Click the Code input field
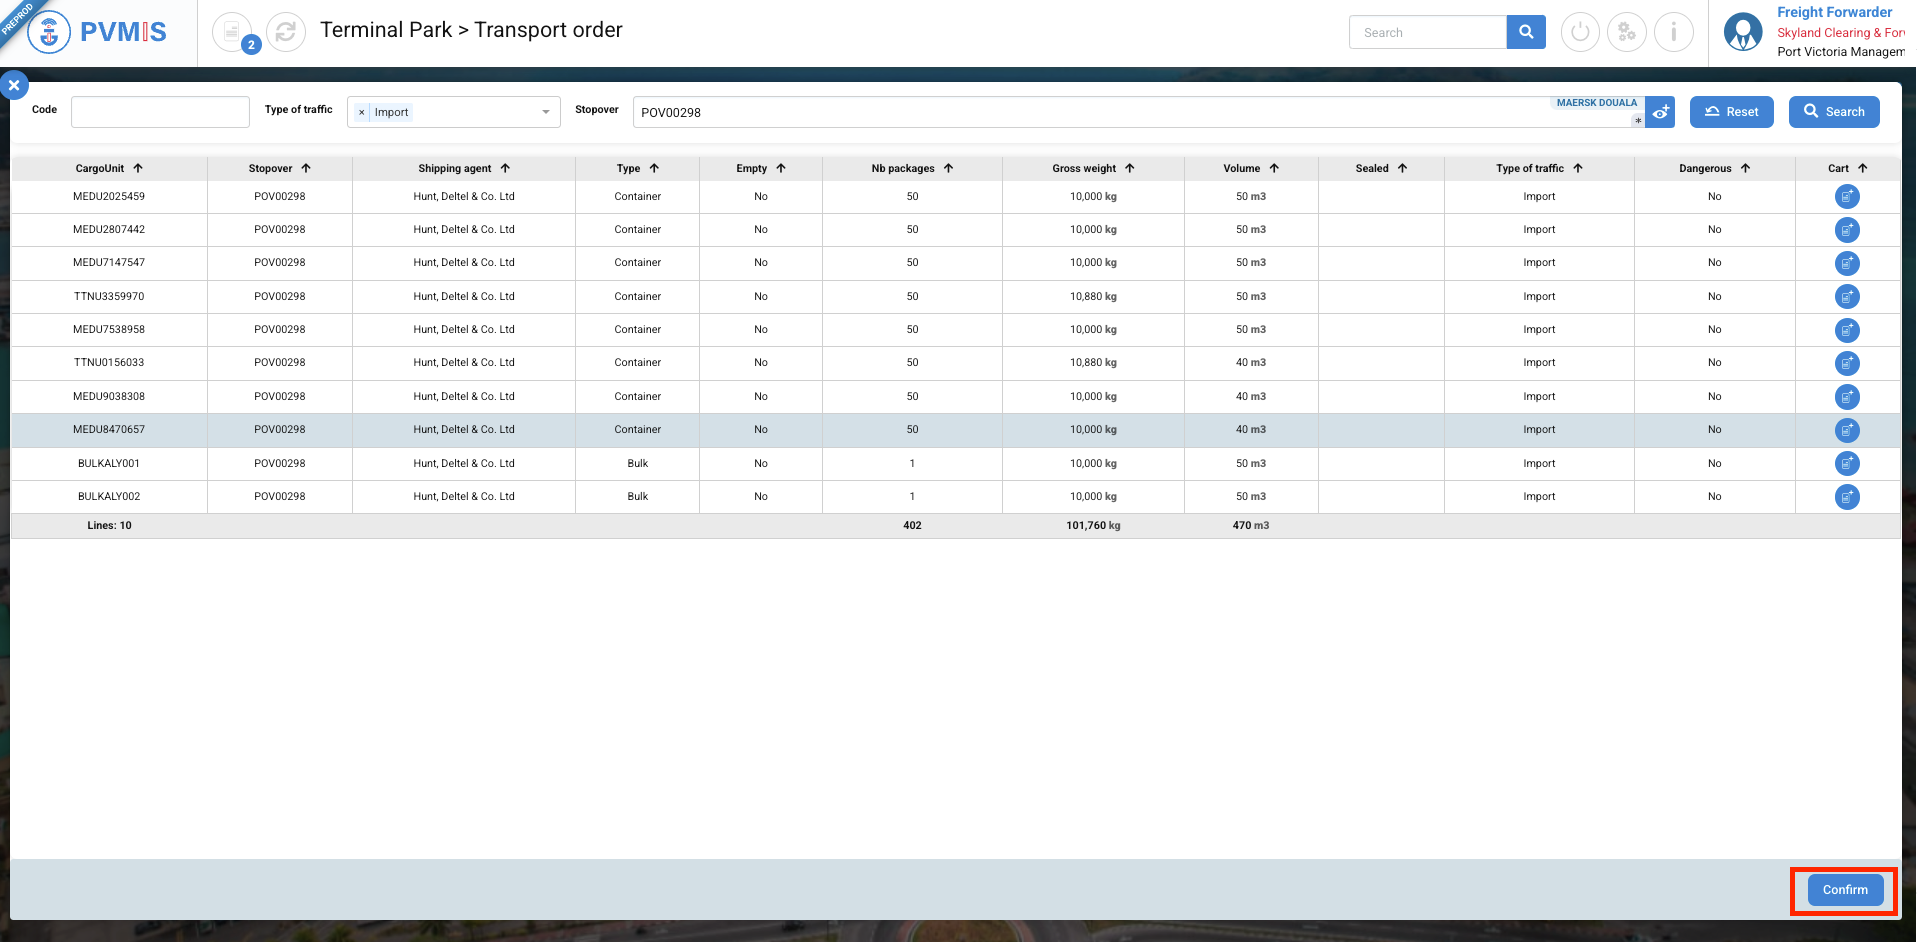The image size is (1917, 942). coord(160,112)
